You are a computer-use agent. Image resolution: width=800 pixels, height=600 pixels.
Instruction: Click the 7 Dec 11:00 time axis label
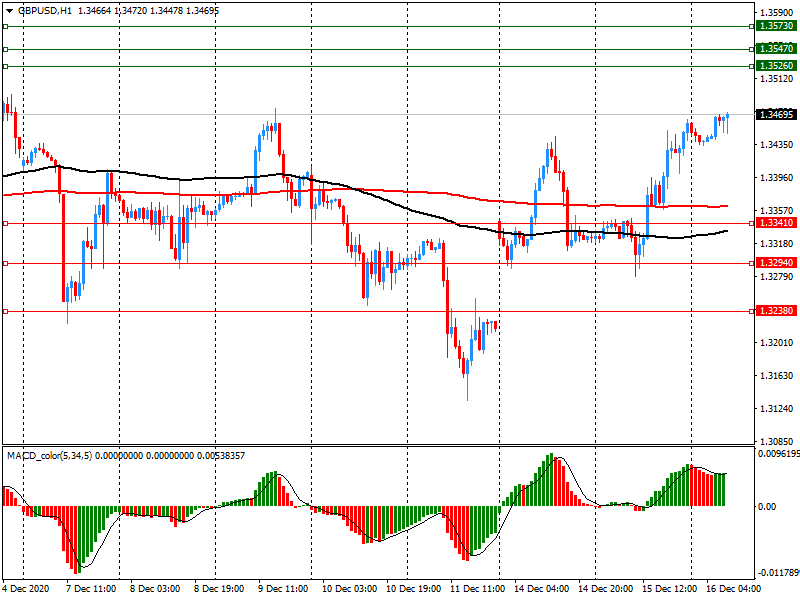(92, 590)
